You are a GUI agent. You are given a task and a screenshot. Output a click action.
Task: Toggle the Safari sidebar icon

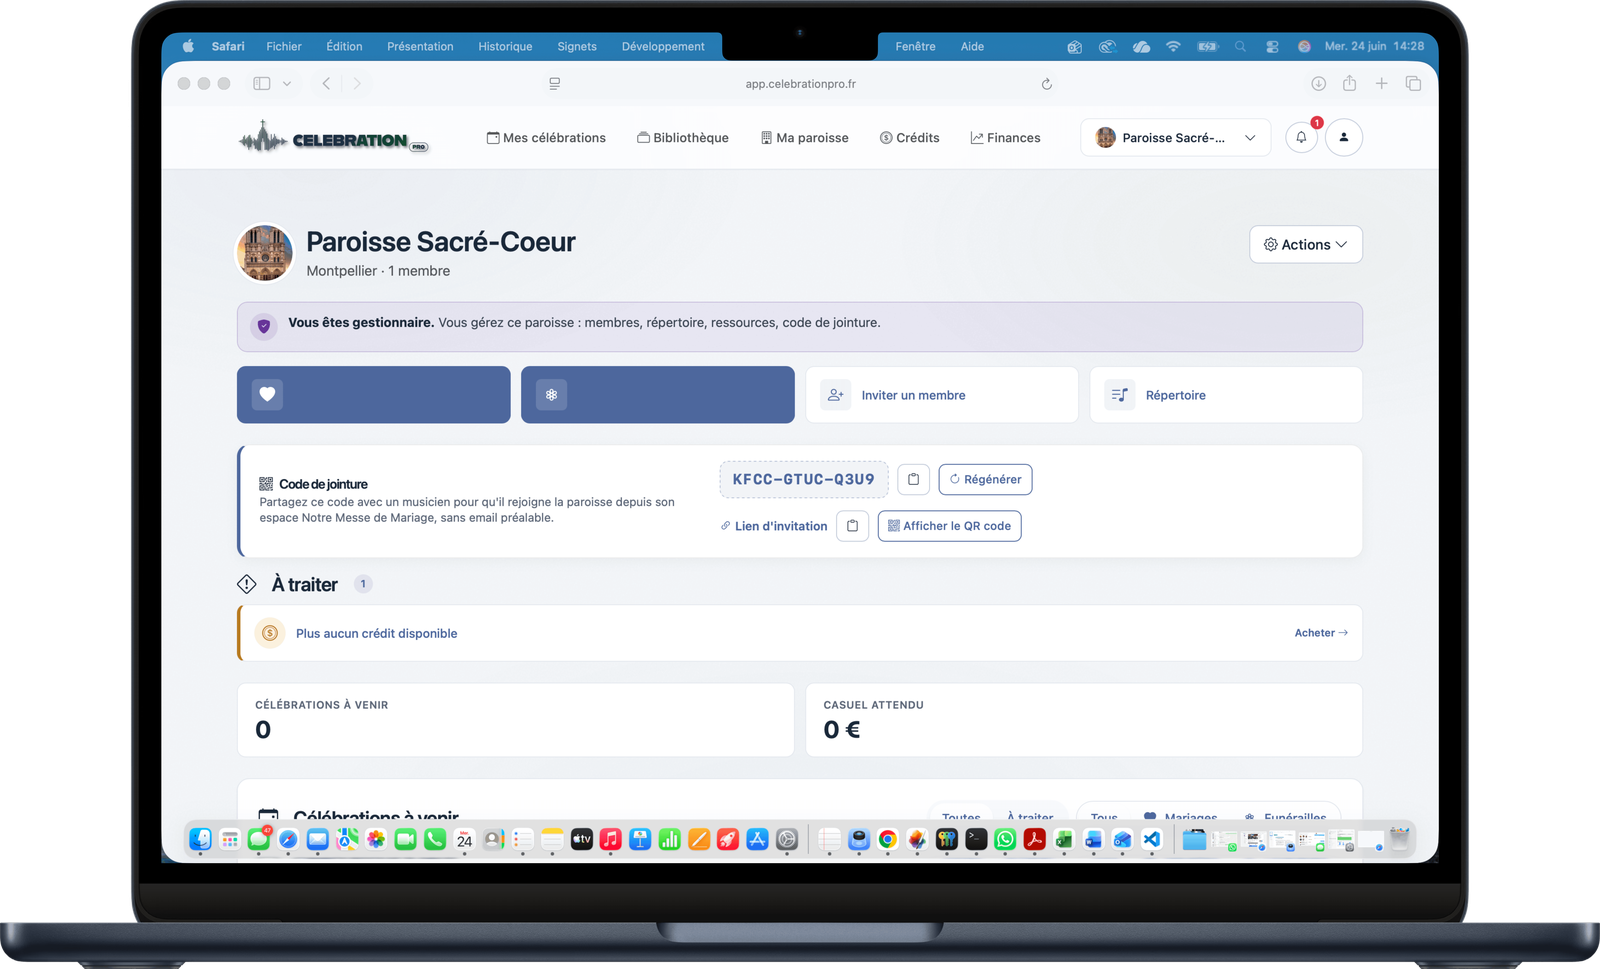[x=262, y=84]
